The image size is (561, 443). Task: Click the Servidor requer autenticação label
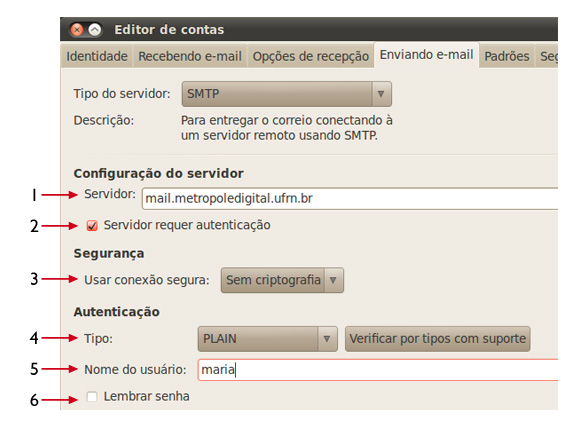click(x=187, y=225)
